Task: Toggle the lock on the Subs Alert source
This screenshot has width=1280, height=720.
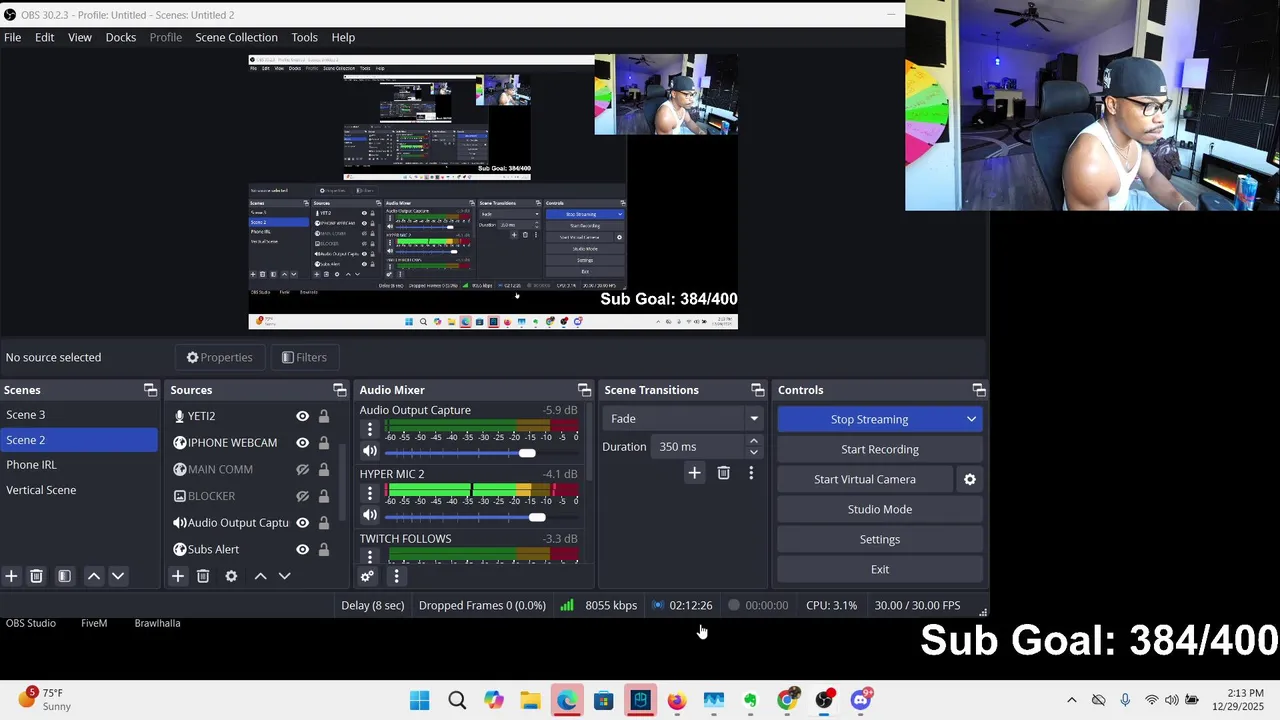Action: [x=324, y=549]
